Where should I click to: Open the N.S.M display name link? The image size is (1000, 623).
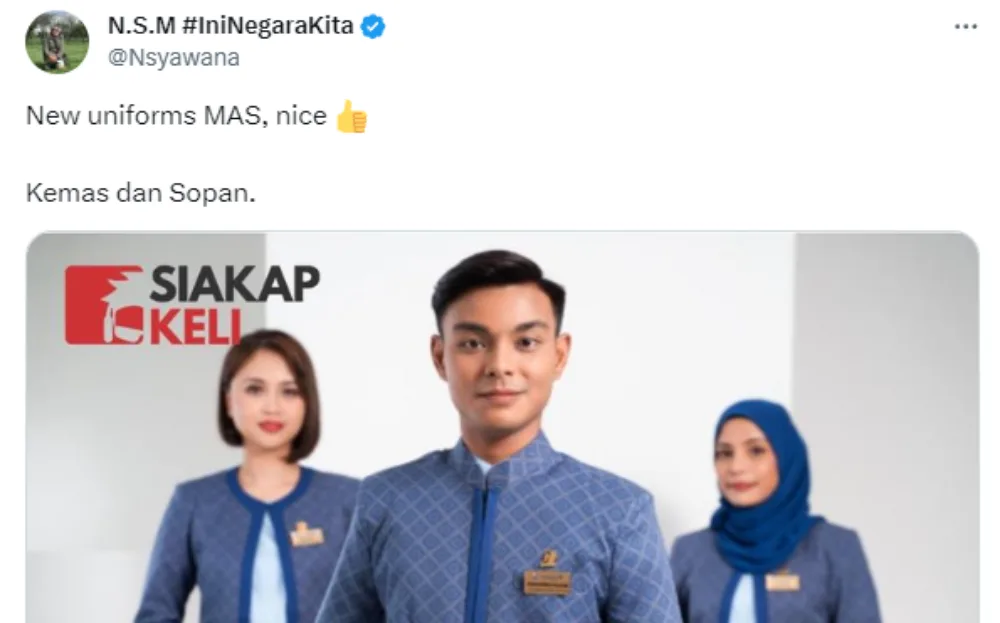coord(142,26)
